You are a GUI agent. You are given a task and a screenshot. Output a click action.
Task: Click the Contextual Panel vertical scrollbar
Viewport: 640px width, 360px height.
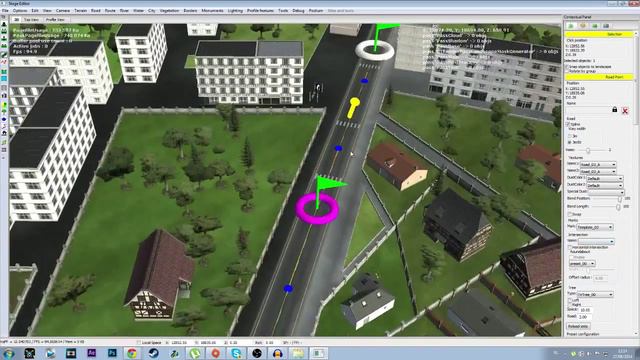(x=637, y=82)
